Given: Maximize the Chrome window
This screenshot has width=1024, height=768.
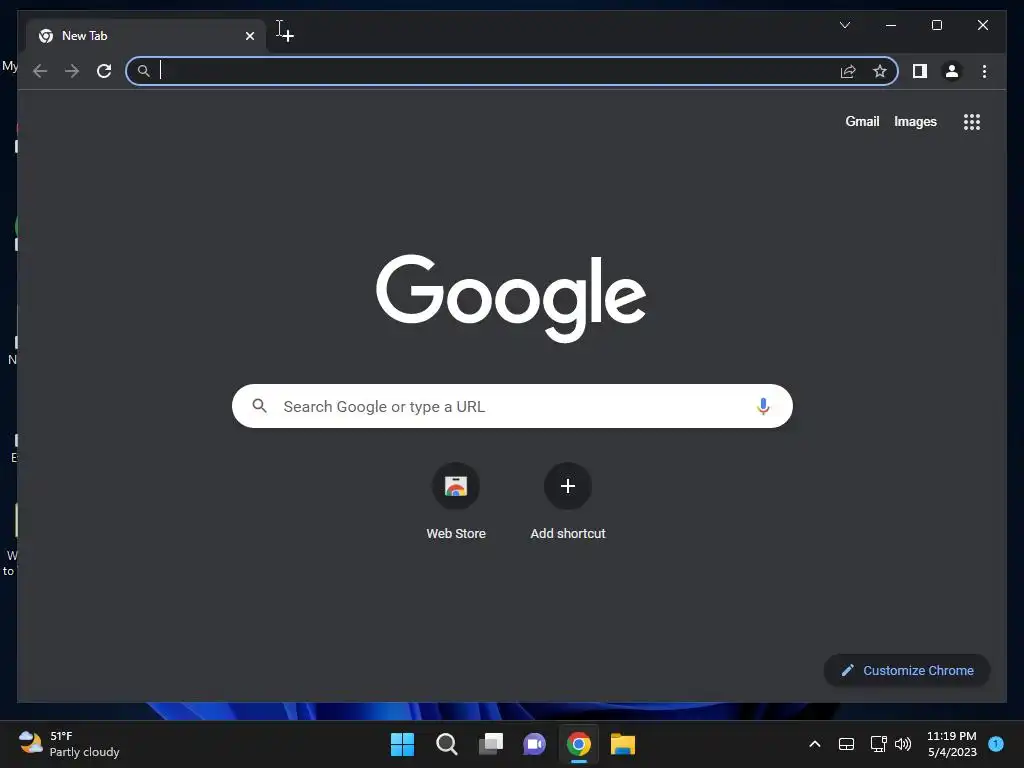Looking at the screenshot, I should [x=936, y=25].
